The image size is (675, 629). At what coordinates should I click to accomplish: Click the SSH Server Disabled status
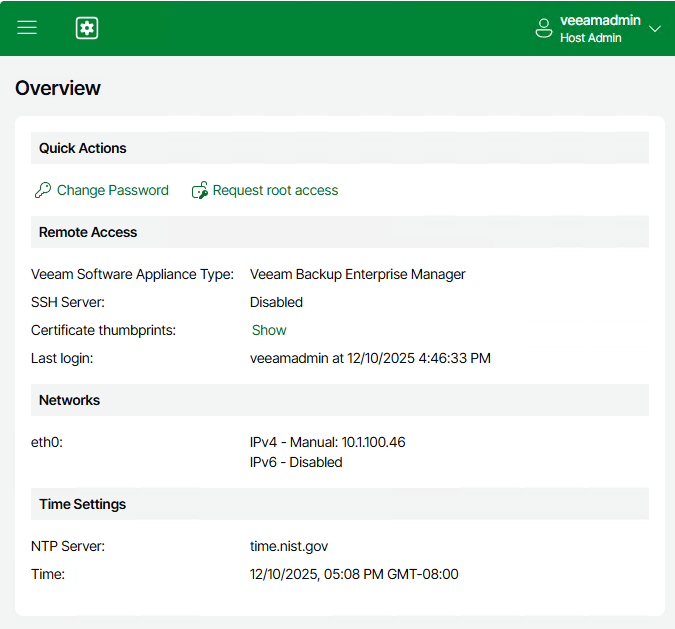pos(276,302)
